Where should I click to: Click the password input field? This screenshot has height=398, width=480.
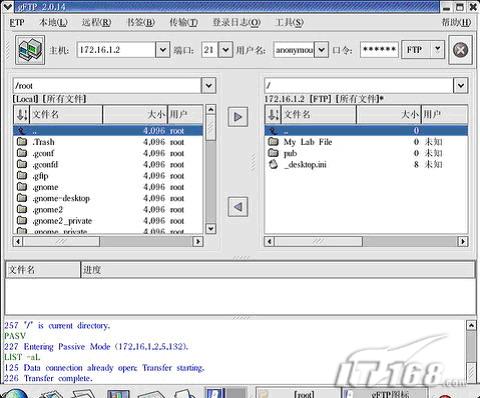379,50
